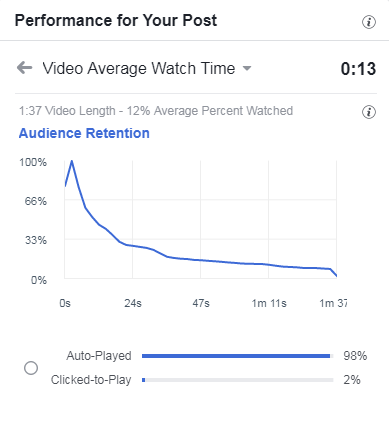Click the 66% label on the vertical axis
The height and width of the screenshot is (445, 389).
pyautogui.click(x=36, y=201)
